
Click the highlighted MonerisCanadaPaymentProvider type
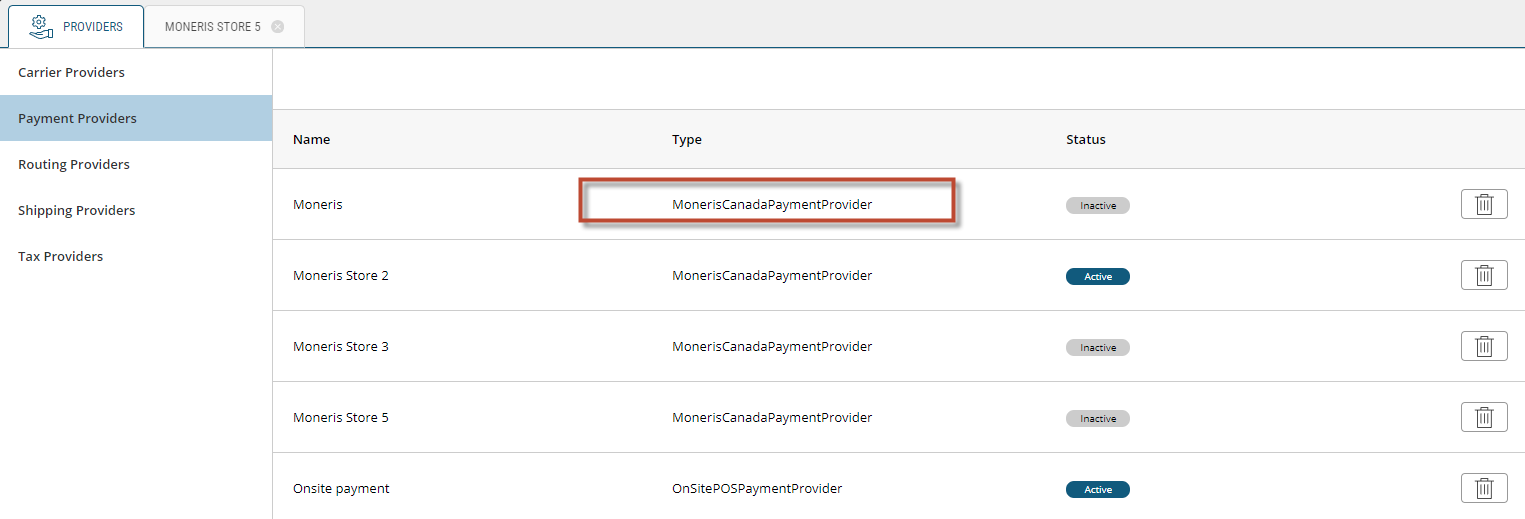[771, 204]
